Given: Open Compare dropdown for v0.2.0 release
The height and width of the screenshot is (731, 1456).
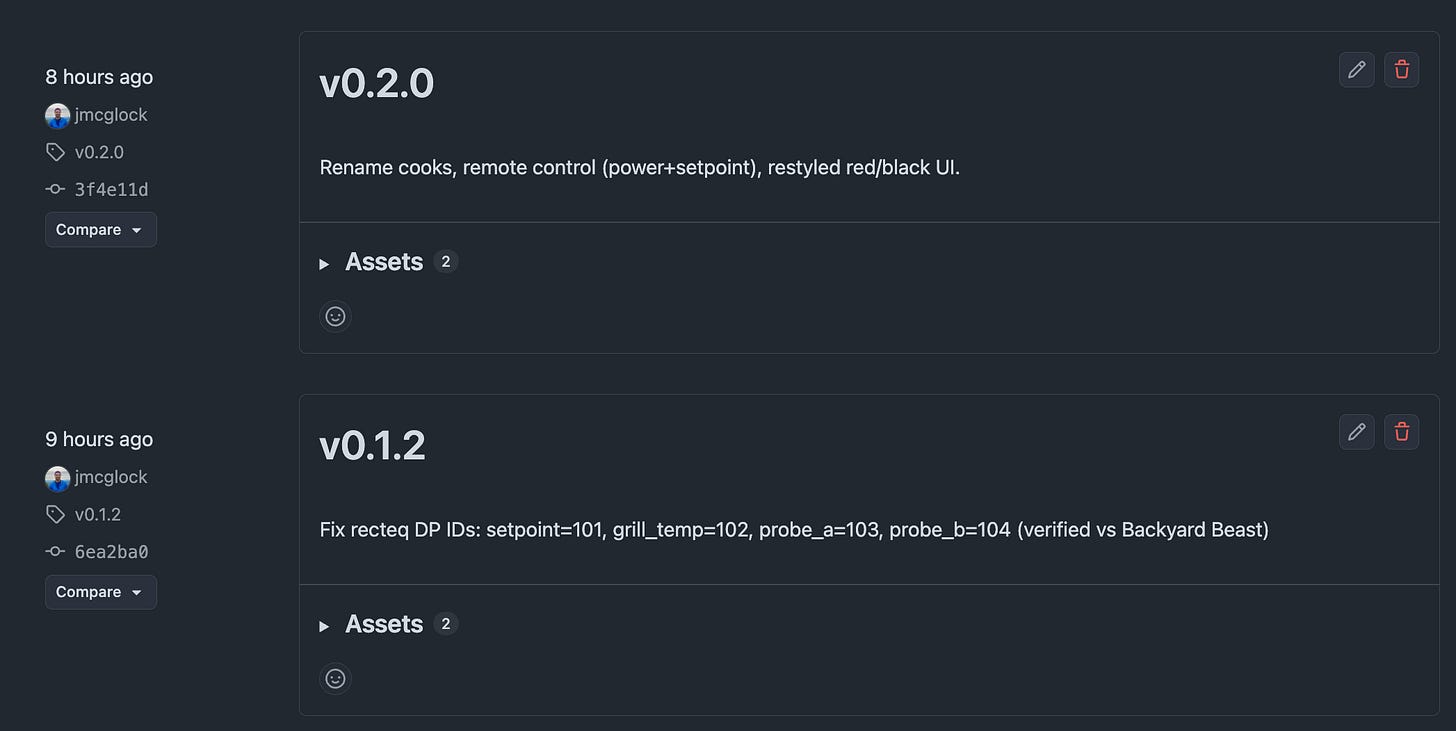Looking at the screenshot, I should (101, 230).
